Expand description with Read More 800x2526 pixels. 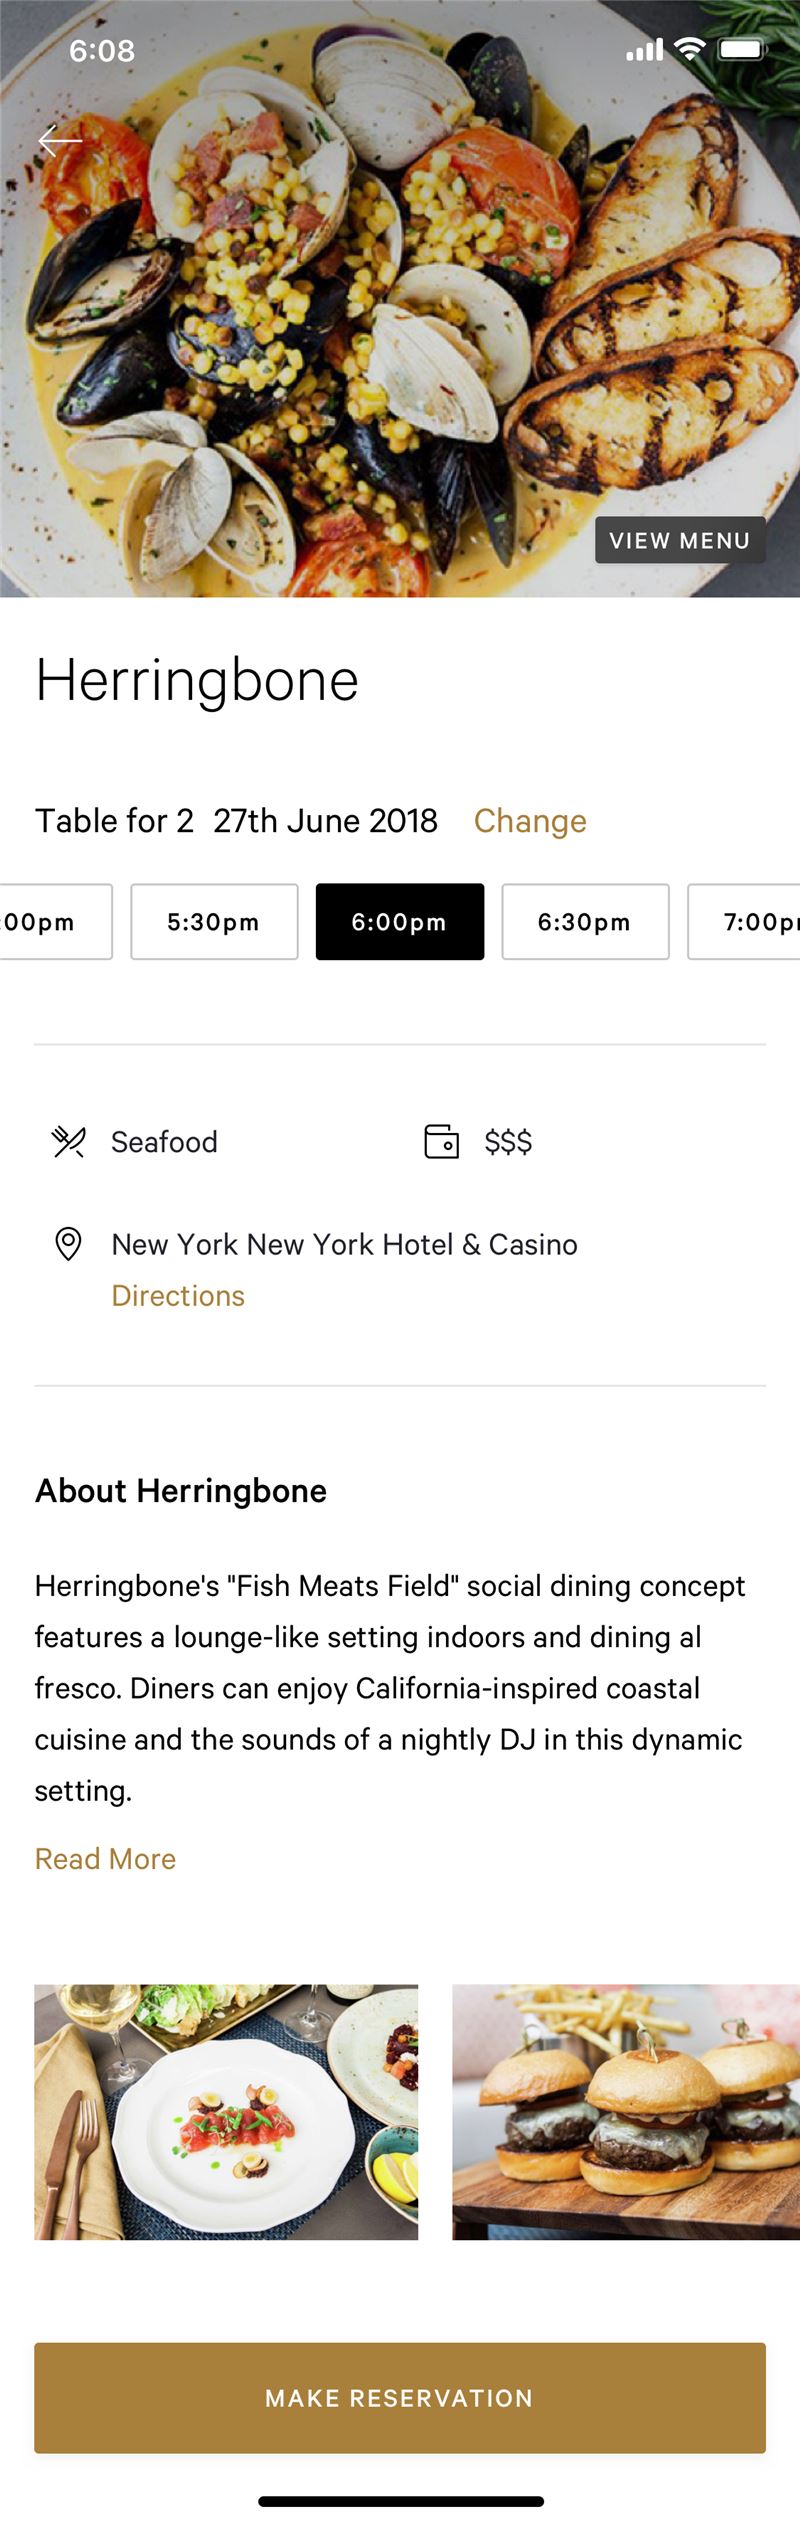[x=105, y=1859]
